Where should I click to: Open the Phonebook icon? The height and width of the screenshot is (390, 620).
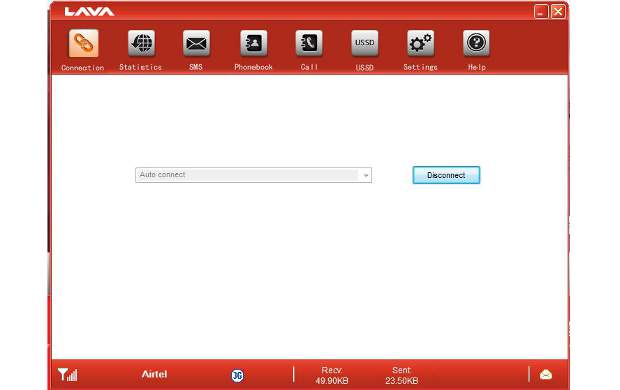253,43
